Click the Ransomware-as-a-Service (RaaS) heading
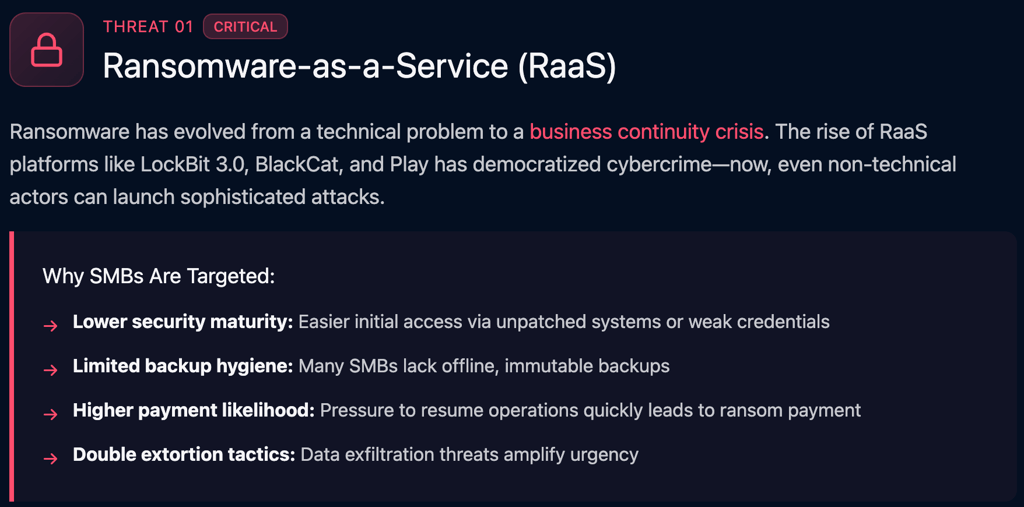 [x=359, y=65]
